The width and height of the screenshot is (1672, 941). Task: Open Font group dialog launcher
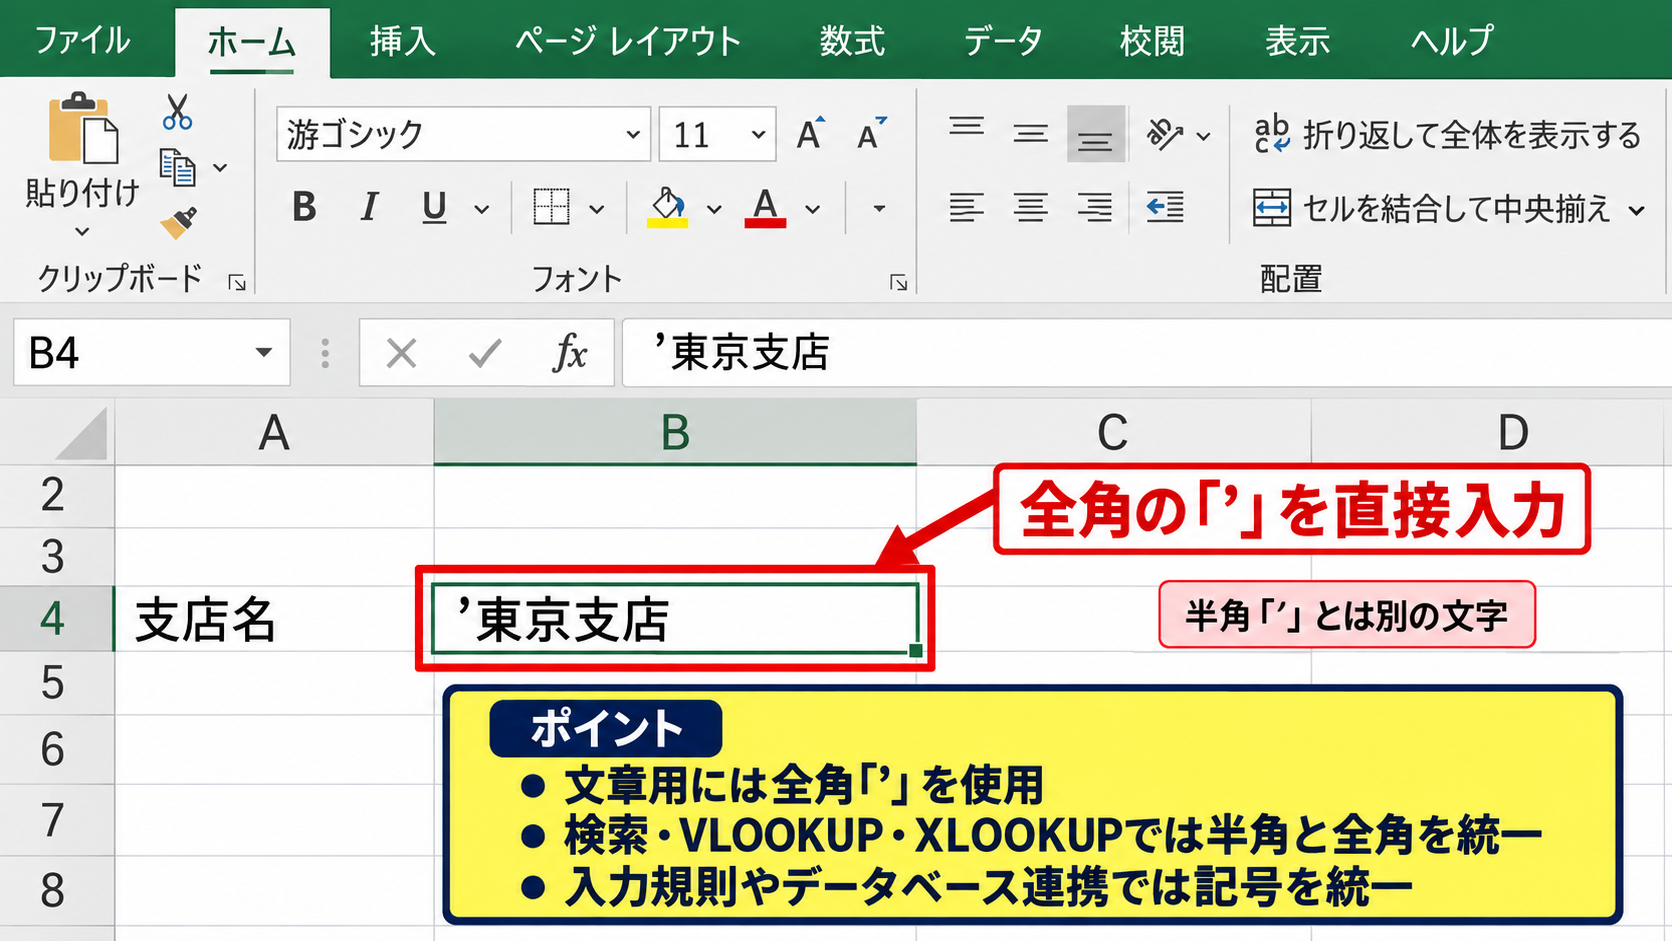[x=898, y=283]
